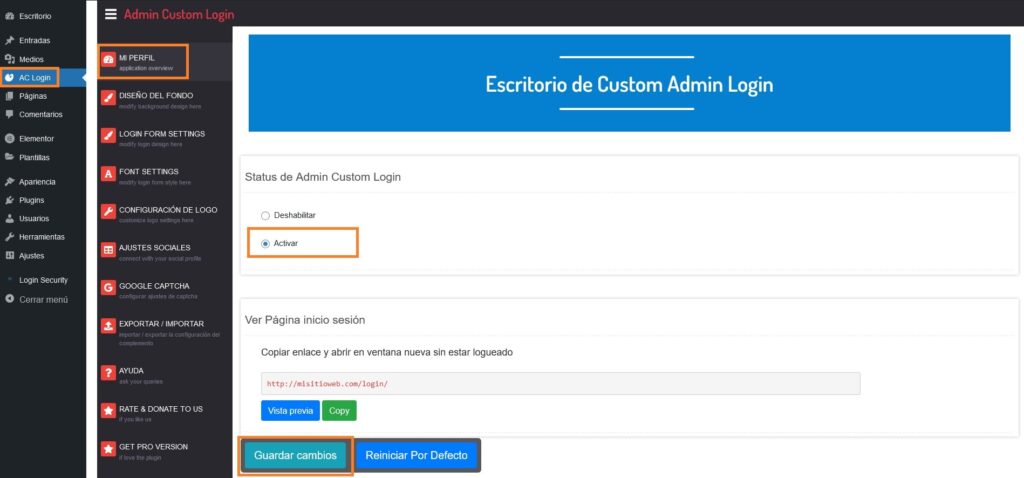Image resolution: width=1024 pixels, height=478 pixels.
Task: Click the Exportar / Importar upload icon
Action: [x=108, y=326]
